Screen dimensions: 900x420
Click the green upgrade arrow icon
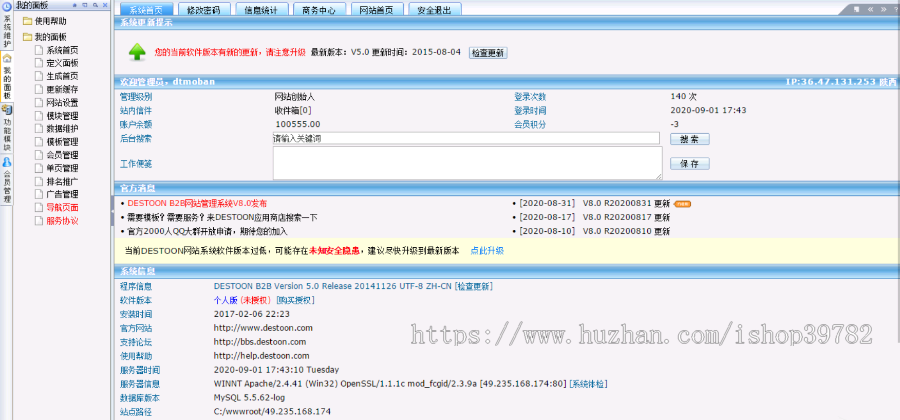point(137,52)
